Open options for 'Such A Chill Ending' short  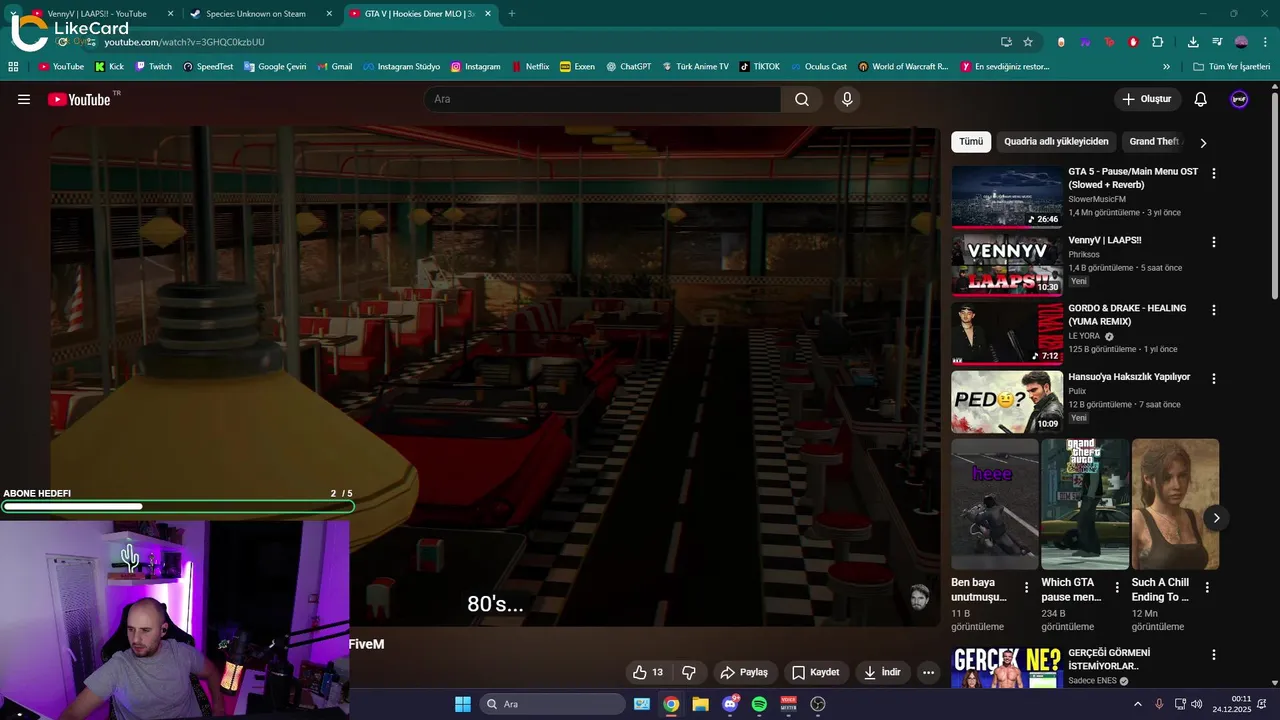click(x=1207, y=587)
